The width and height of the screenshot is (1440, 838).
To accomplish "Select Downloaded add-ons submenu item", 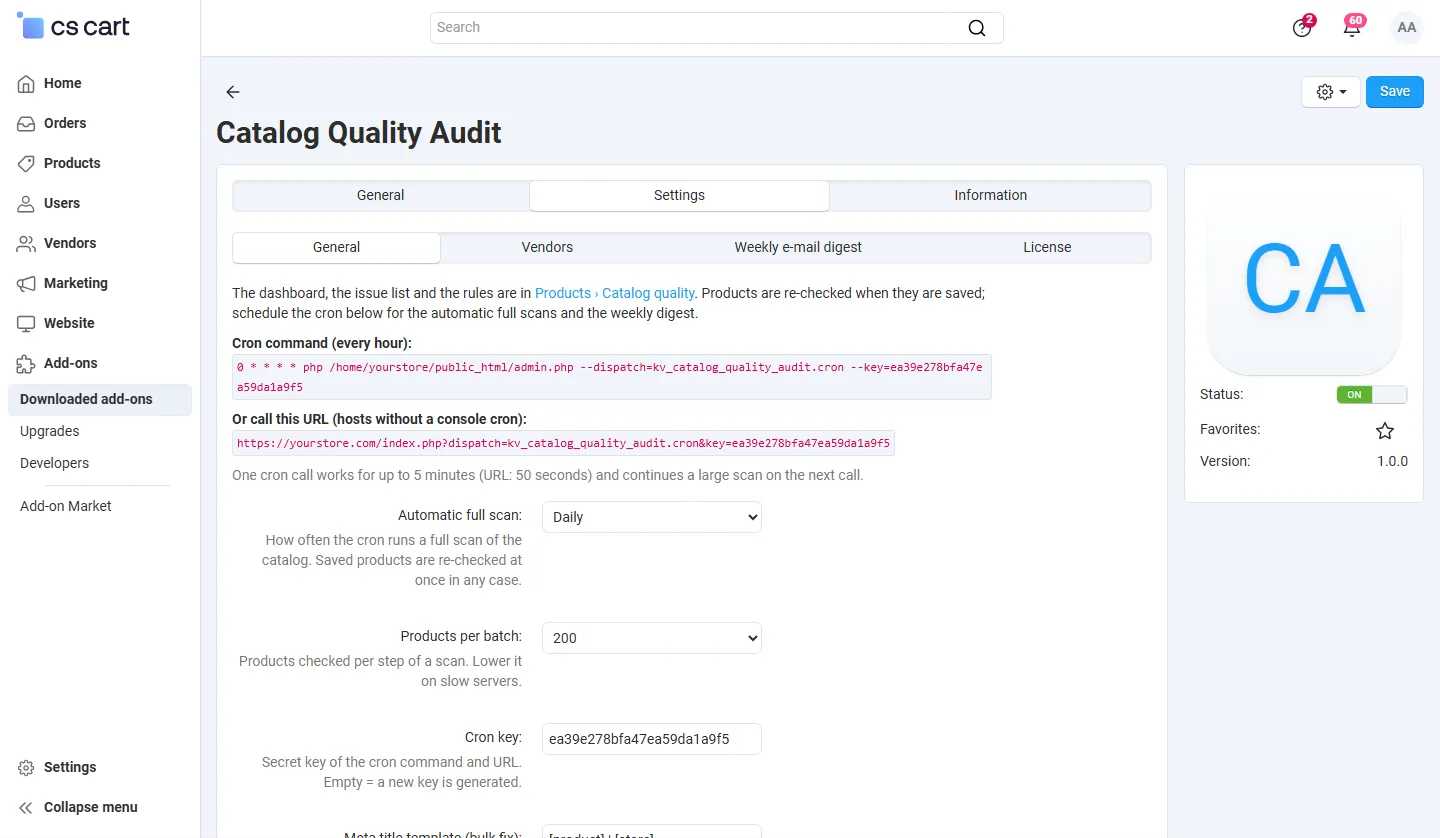I will tap(100, 399).
